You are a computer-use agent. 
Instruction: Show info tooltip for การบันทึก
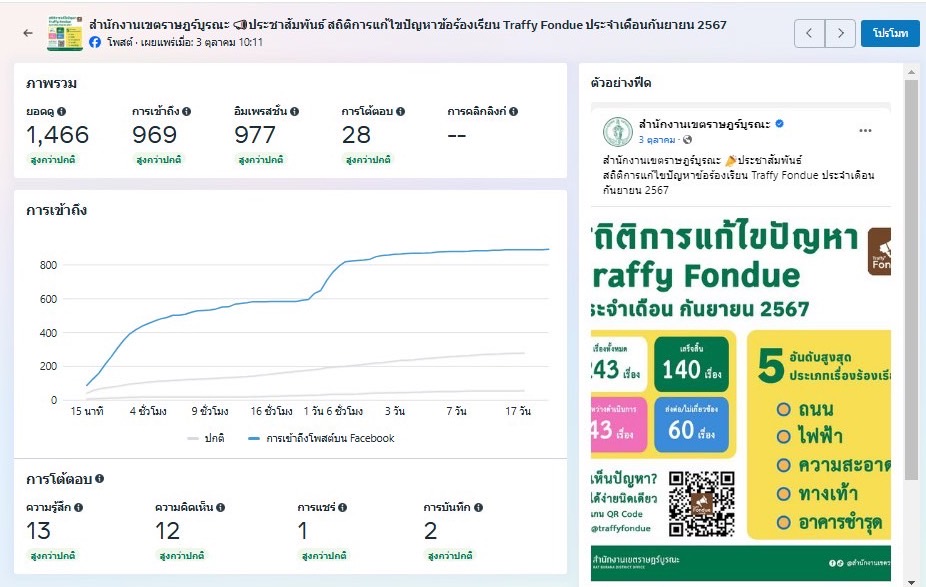click(x=478, y=507)
